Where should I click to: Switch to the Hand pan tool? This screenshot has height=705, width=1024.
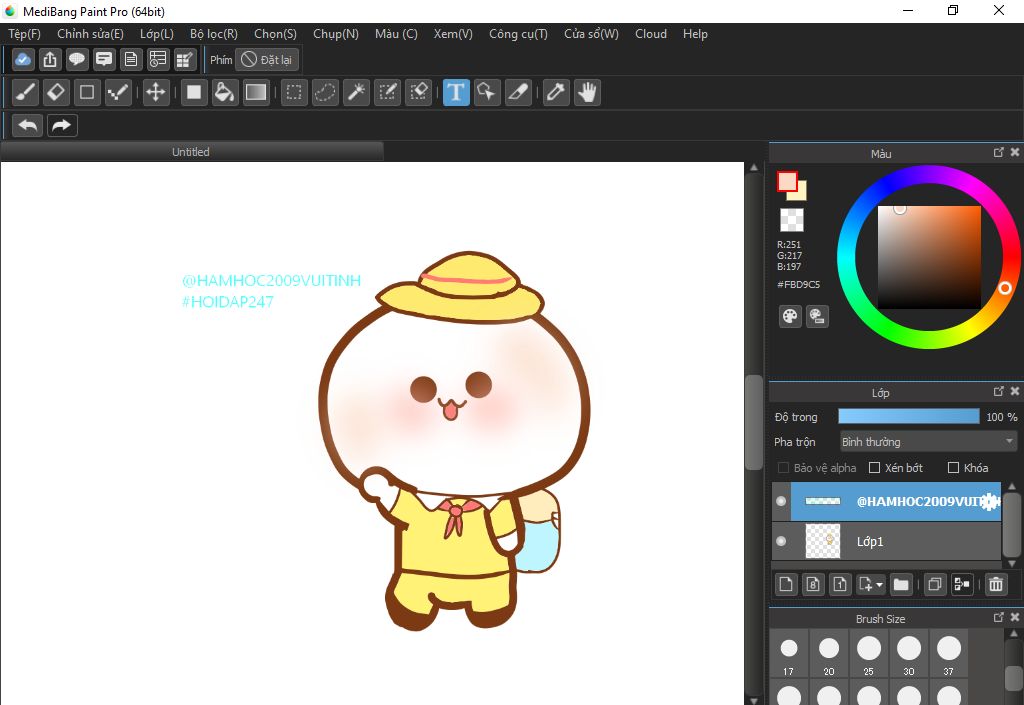(x=587, y=93)
